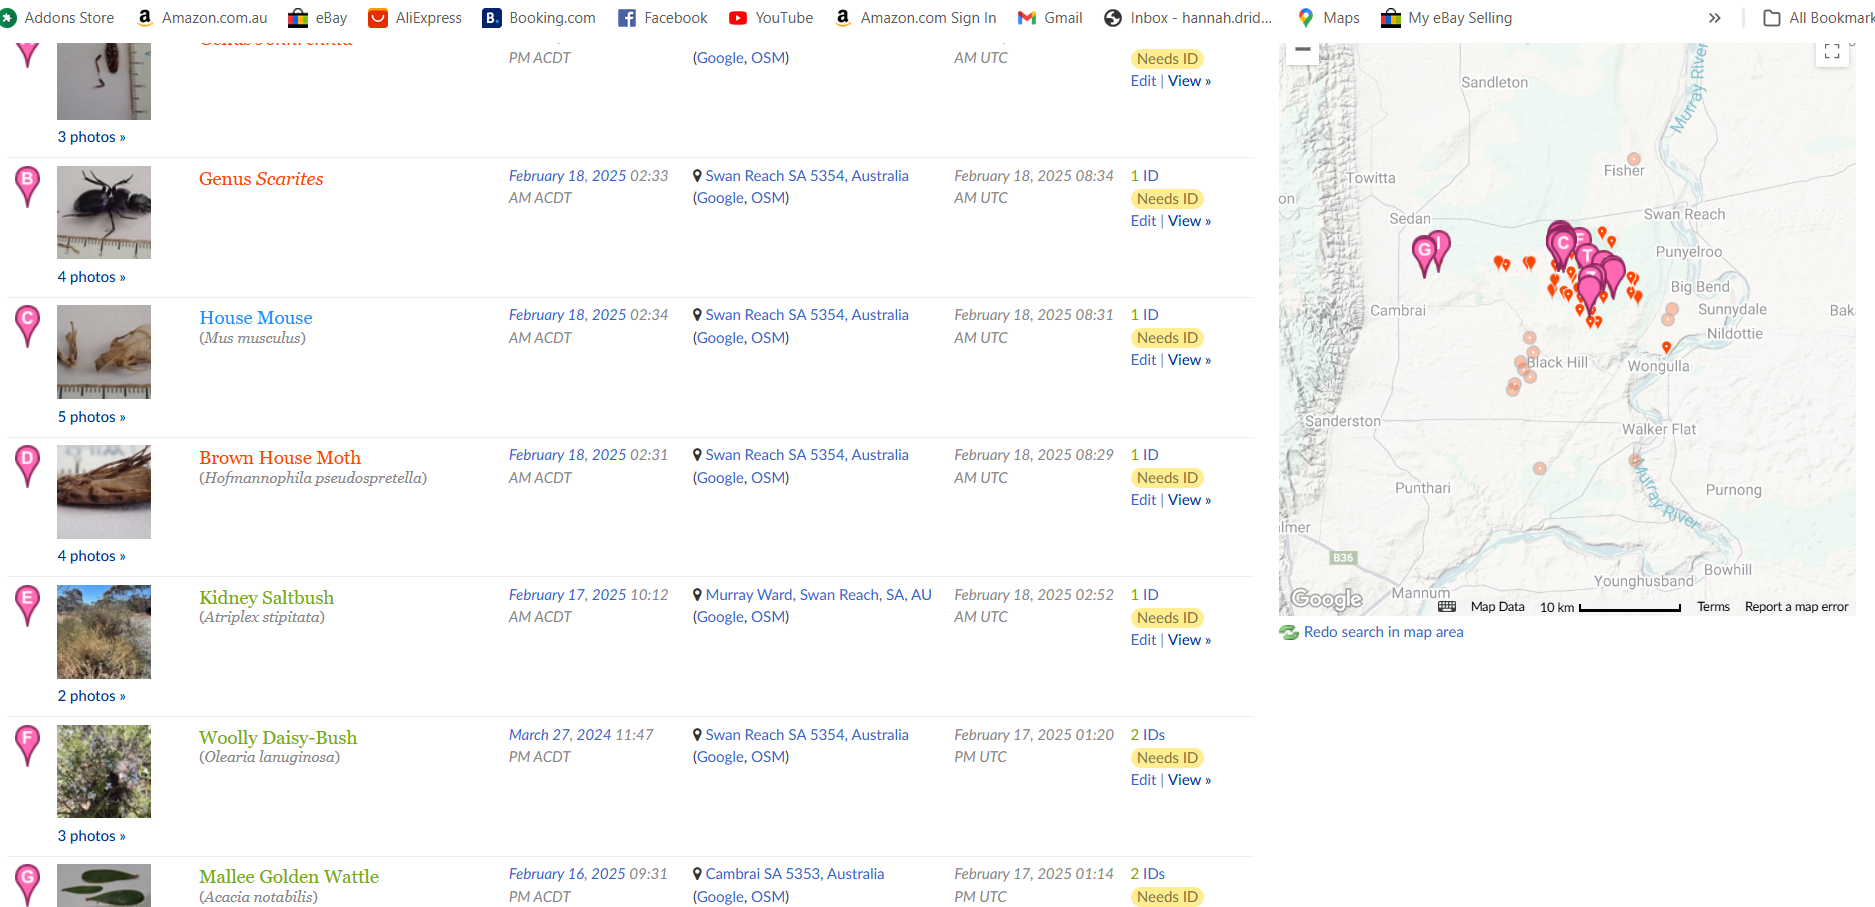Open the AliExpress bookmark
Screen dimensions: 1875x907
pyautogui.click(x=415, y=18)
